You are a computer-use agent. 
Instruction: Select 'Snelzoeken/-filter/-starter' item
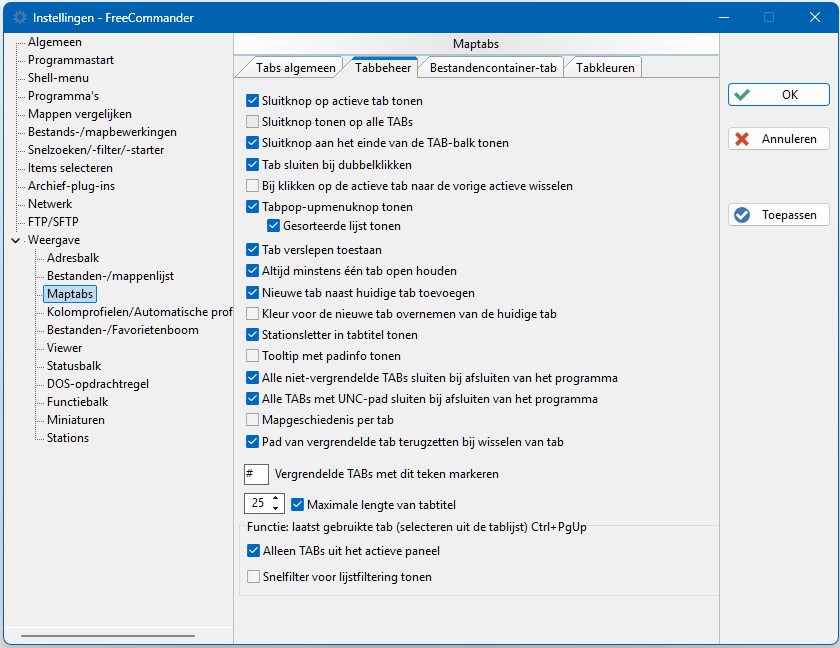pos(96,150)
